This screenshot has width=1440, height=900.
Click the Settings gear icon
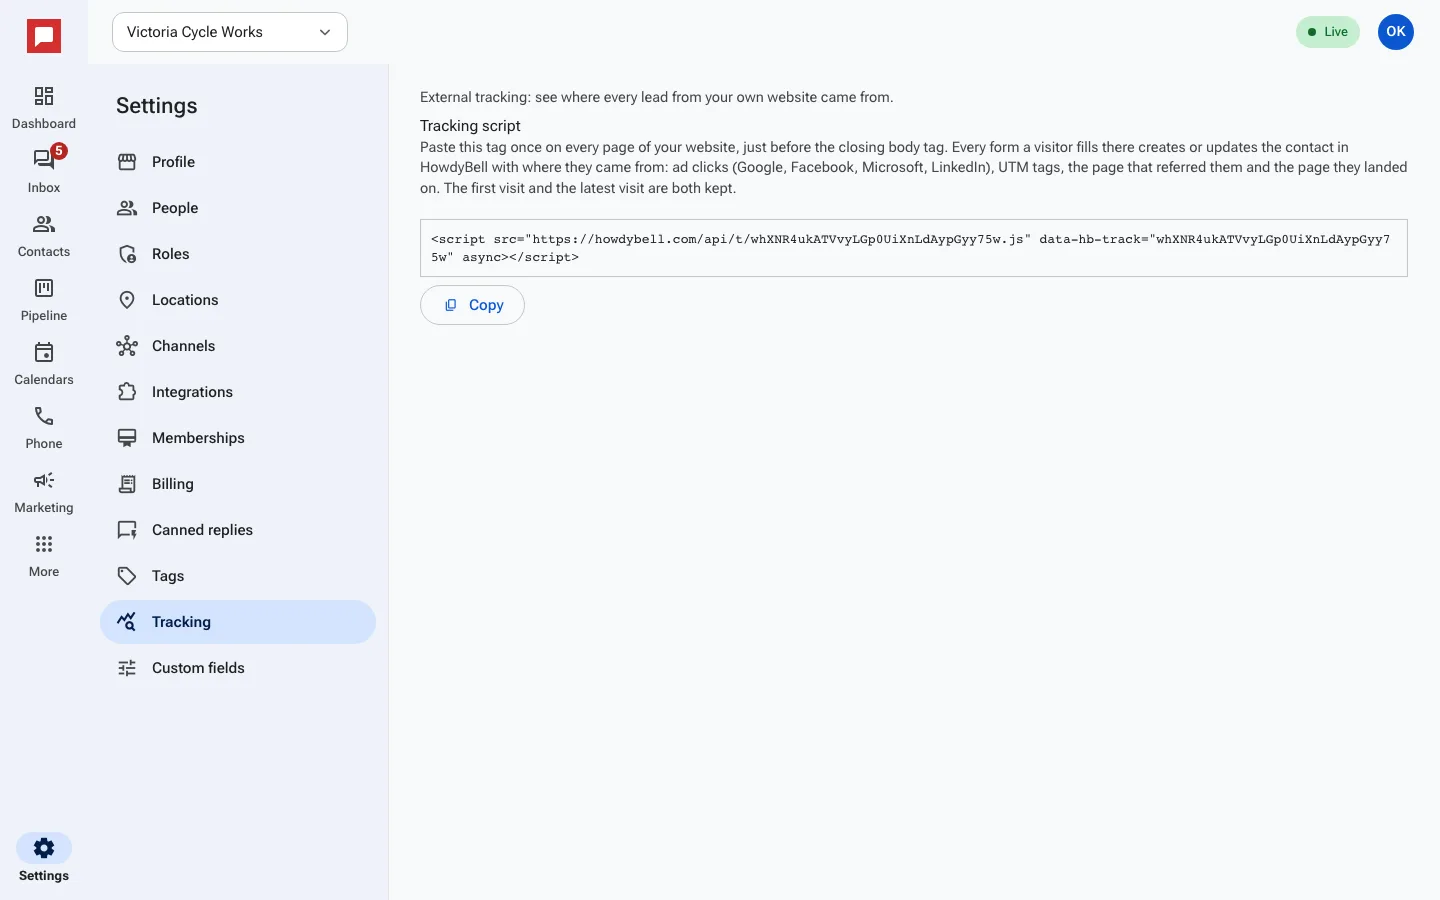coord(44,848)
